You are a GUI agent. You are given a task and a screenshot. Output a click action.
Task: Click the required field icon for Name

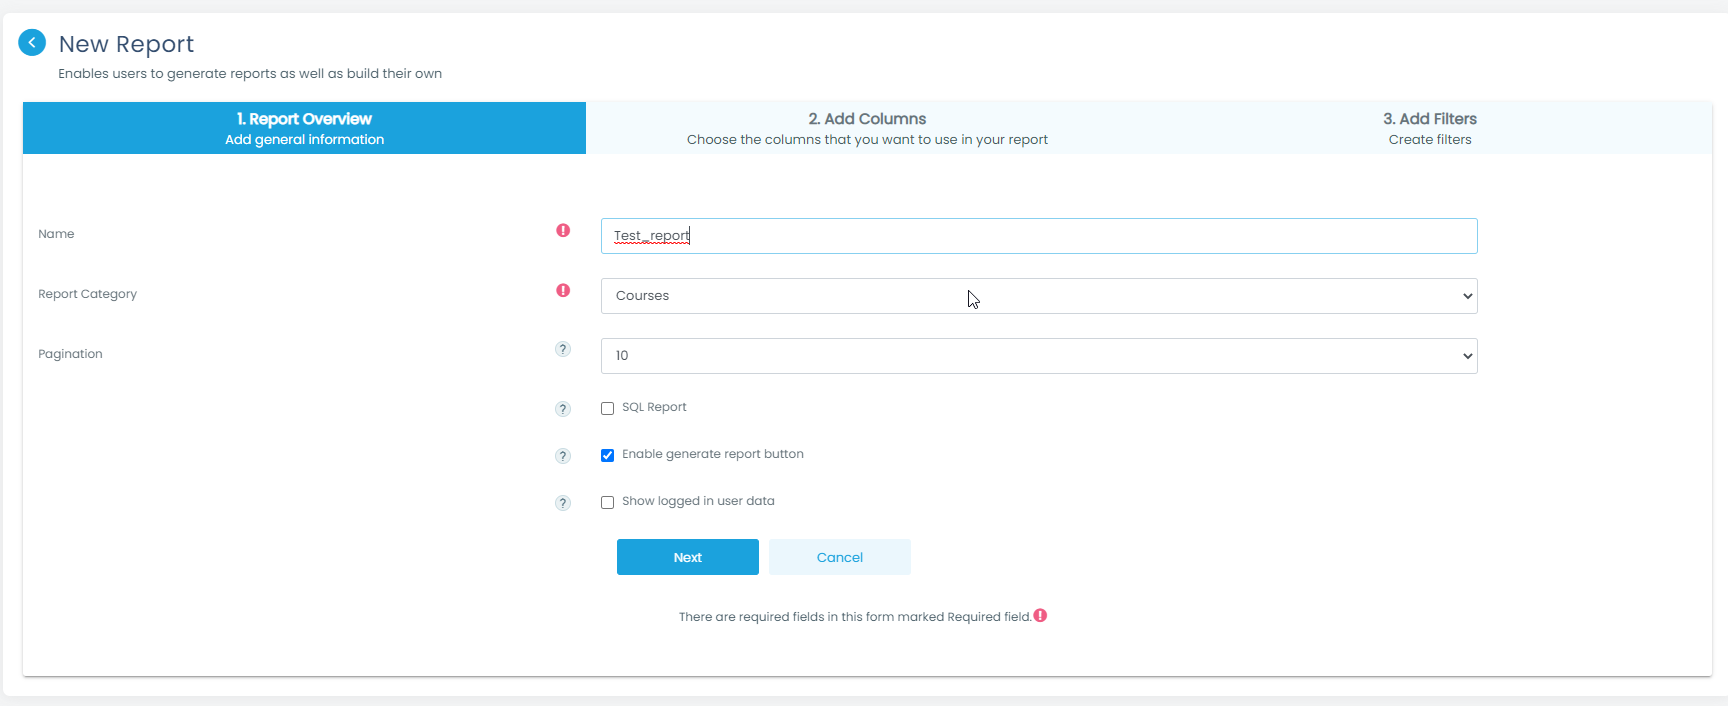563,231
